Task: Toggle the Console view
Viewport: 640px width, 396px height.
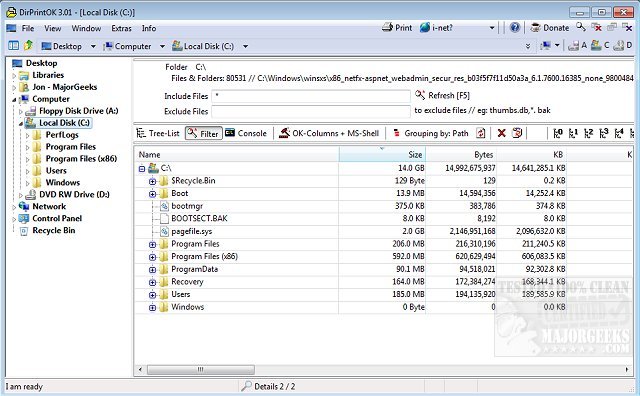Action: [x=246, y=133]
